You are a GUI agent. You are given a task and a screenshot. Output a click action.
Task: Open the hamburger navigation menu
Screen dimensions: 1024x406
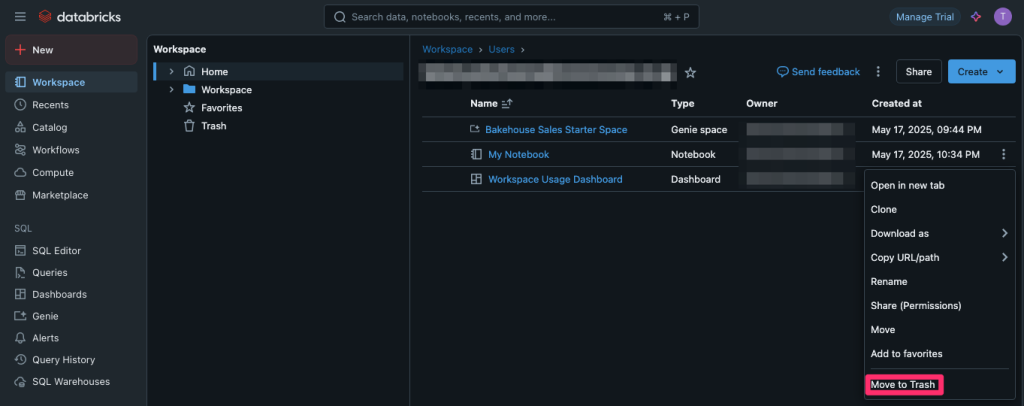[x=20, y=17]
